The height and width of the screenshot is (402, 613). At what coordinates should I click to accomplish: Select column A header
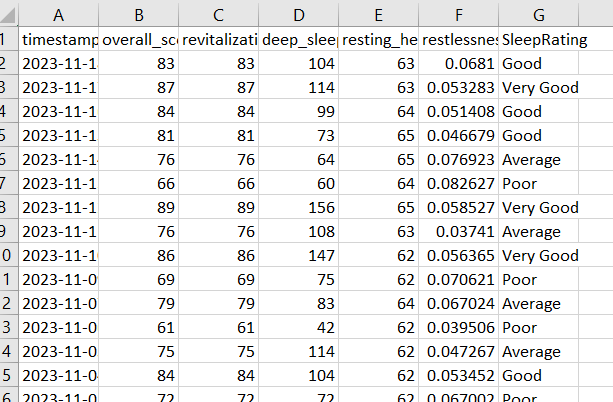click(58, 14)
